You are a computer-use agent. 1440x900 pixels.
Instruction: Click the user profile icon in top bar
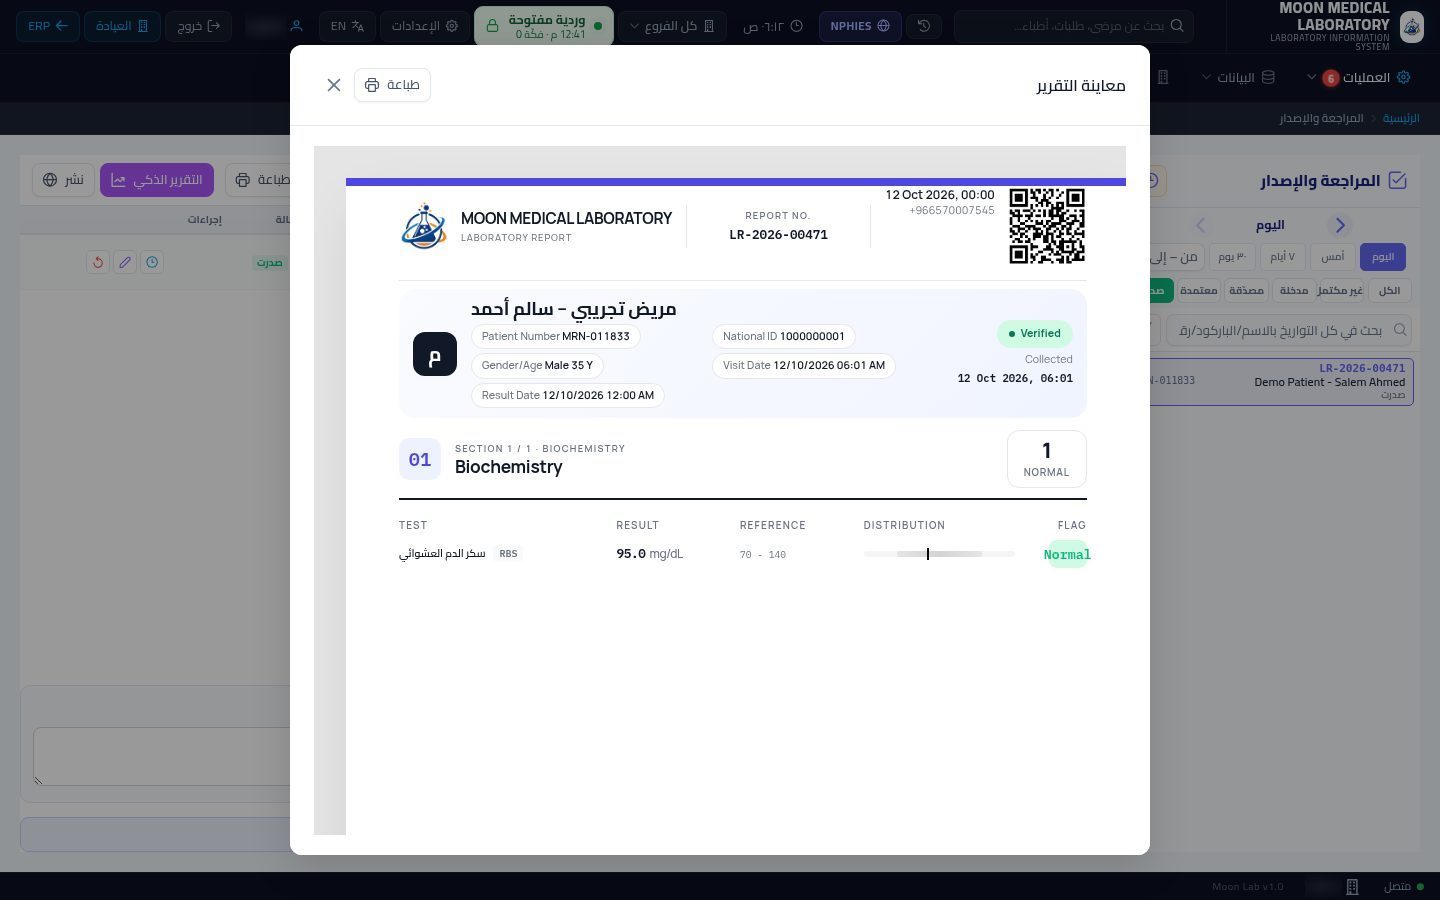[x=296, y=26]
